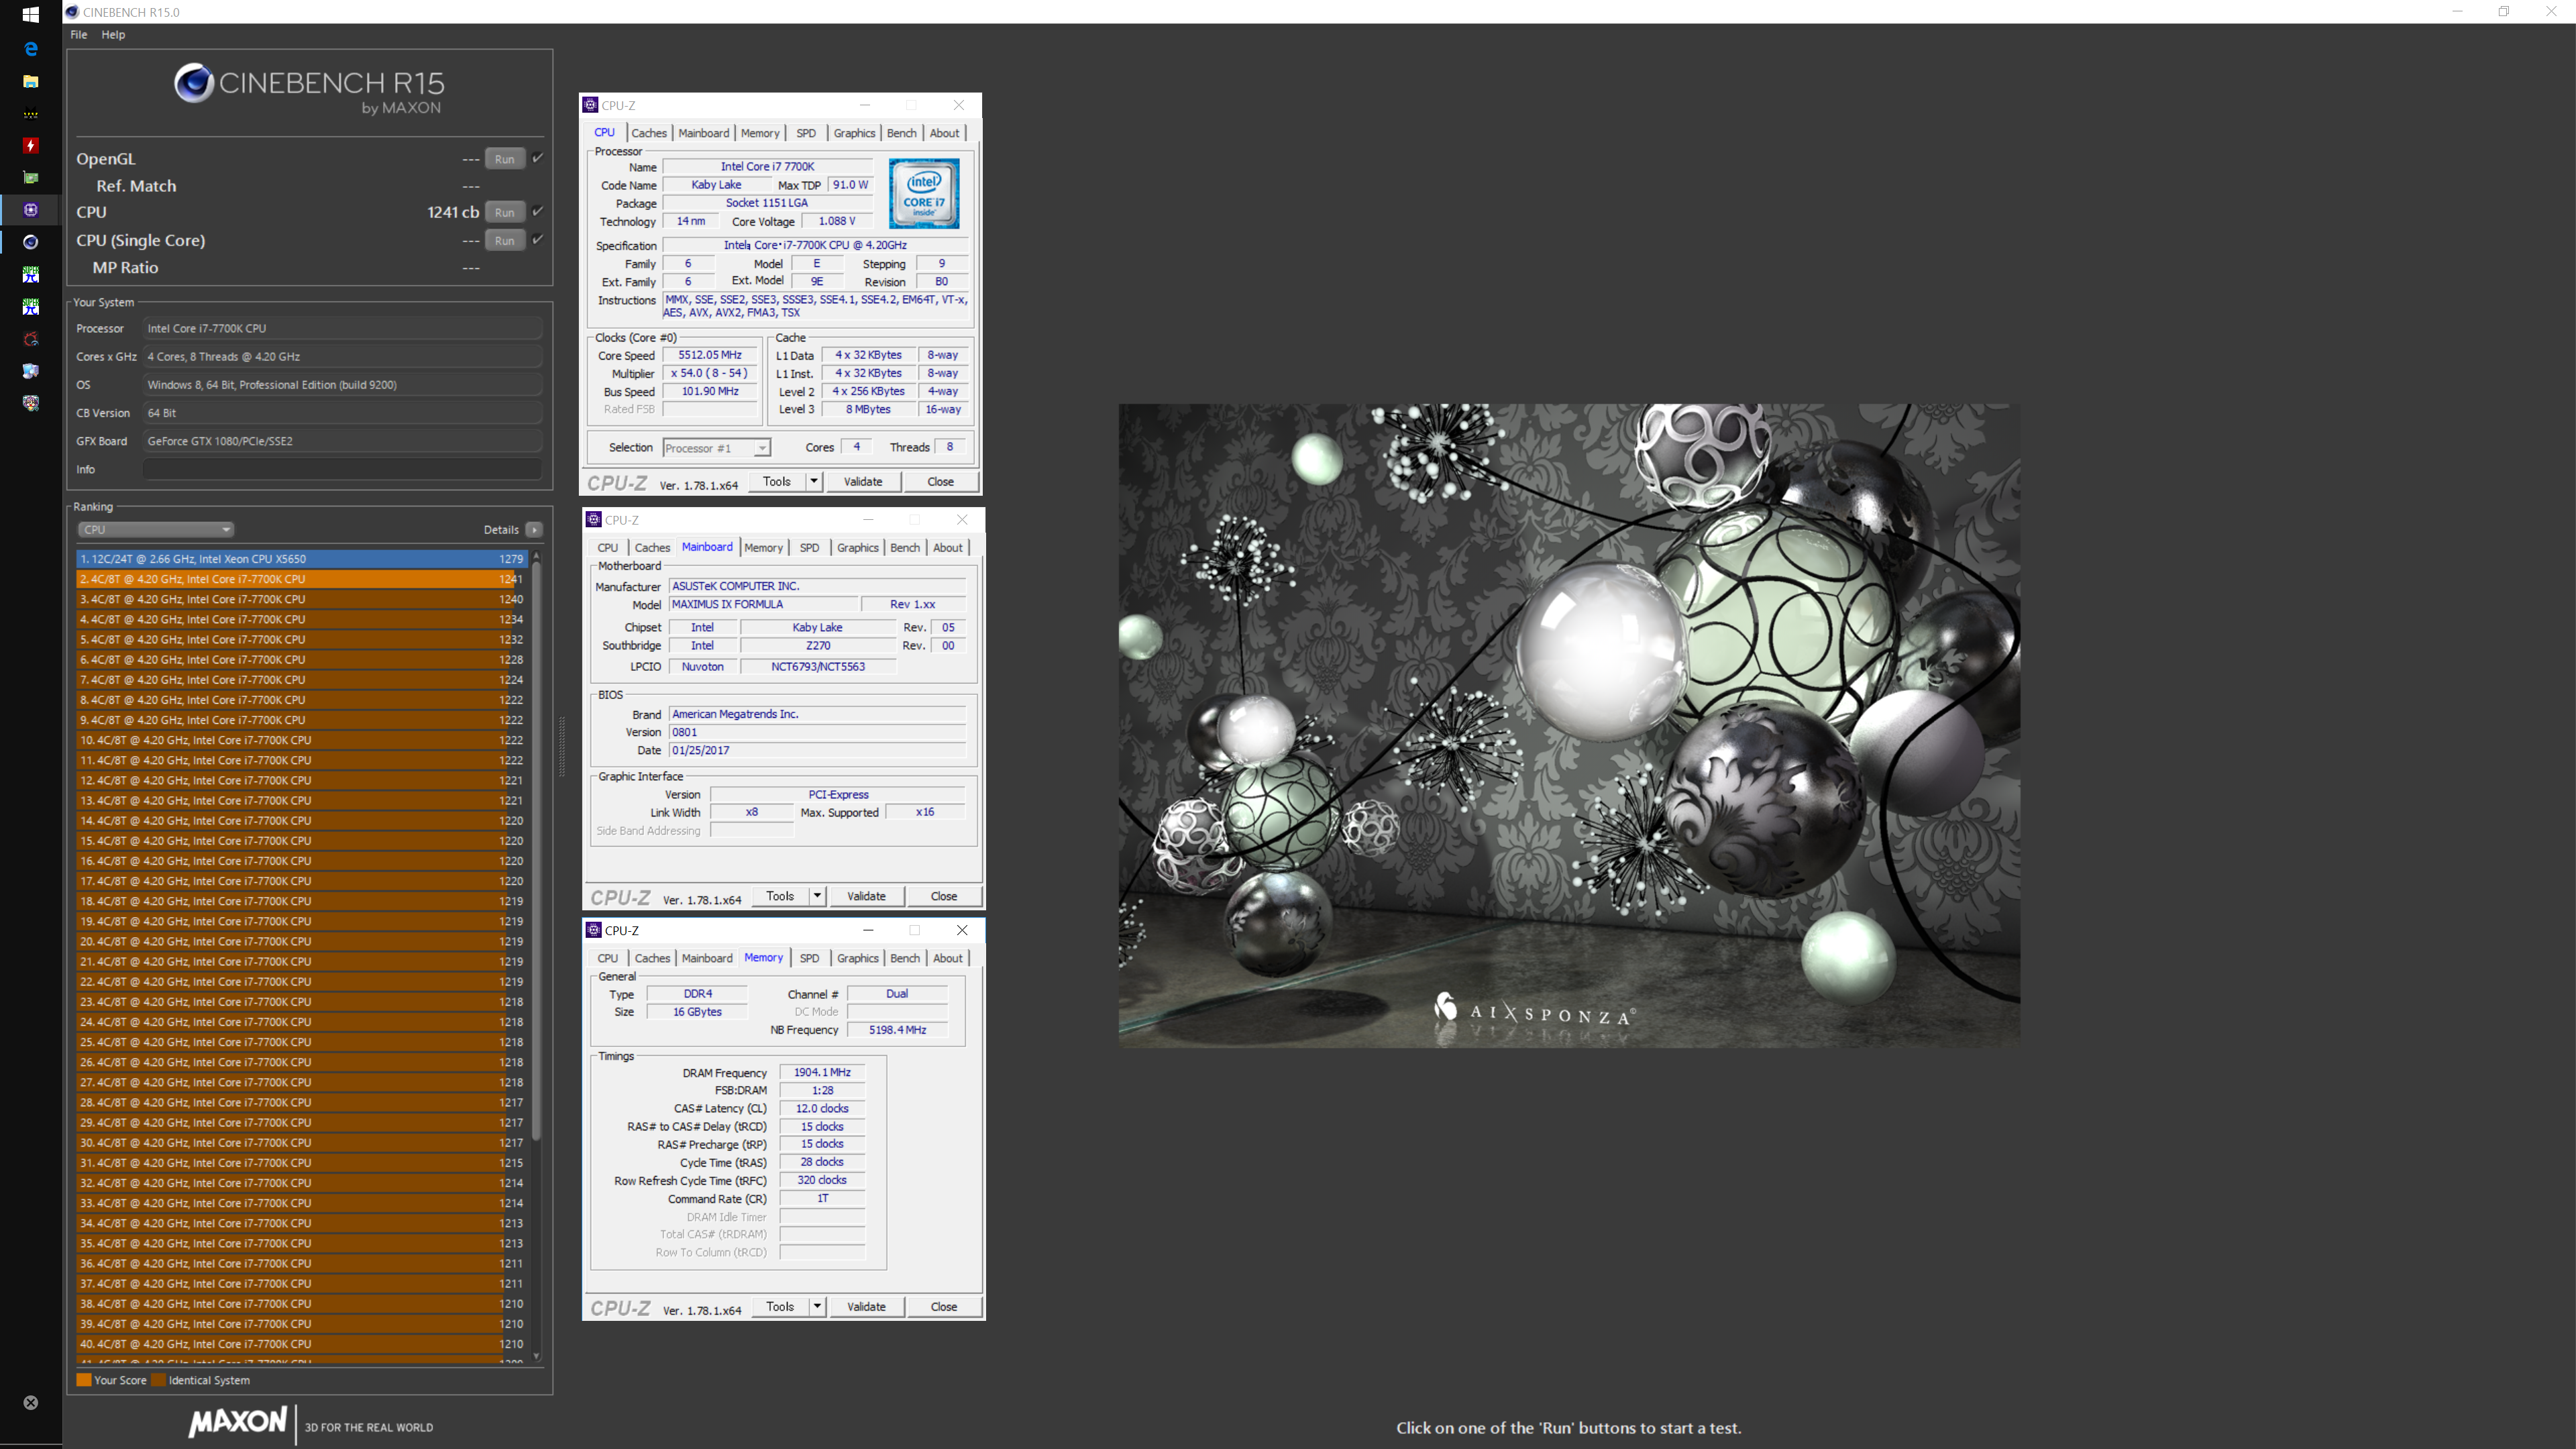Screen dimensions: 2576x1449
Task: Select Xeon X5650 ranking entry 1279
Action: coord(302,559)
